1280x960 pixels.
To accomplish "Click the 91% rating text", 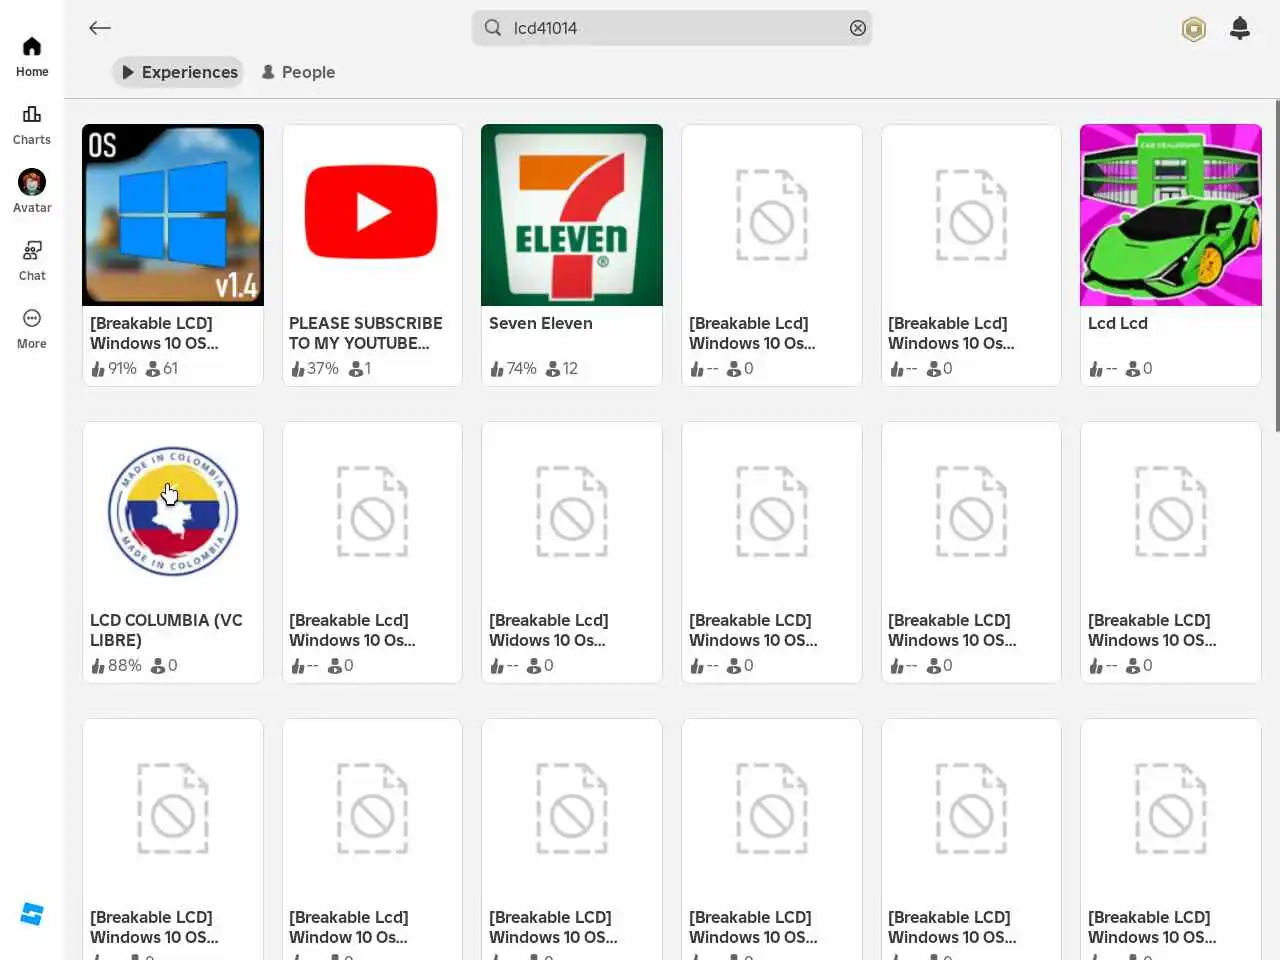I will pos(122,368).
